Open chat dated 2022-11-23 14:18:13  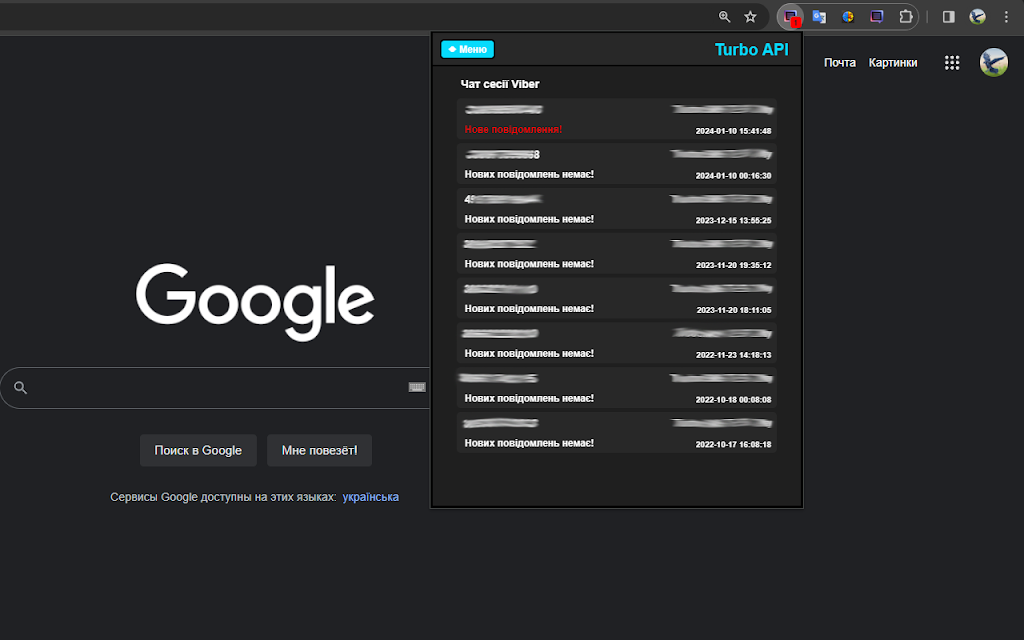[x=616, y=342]
